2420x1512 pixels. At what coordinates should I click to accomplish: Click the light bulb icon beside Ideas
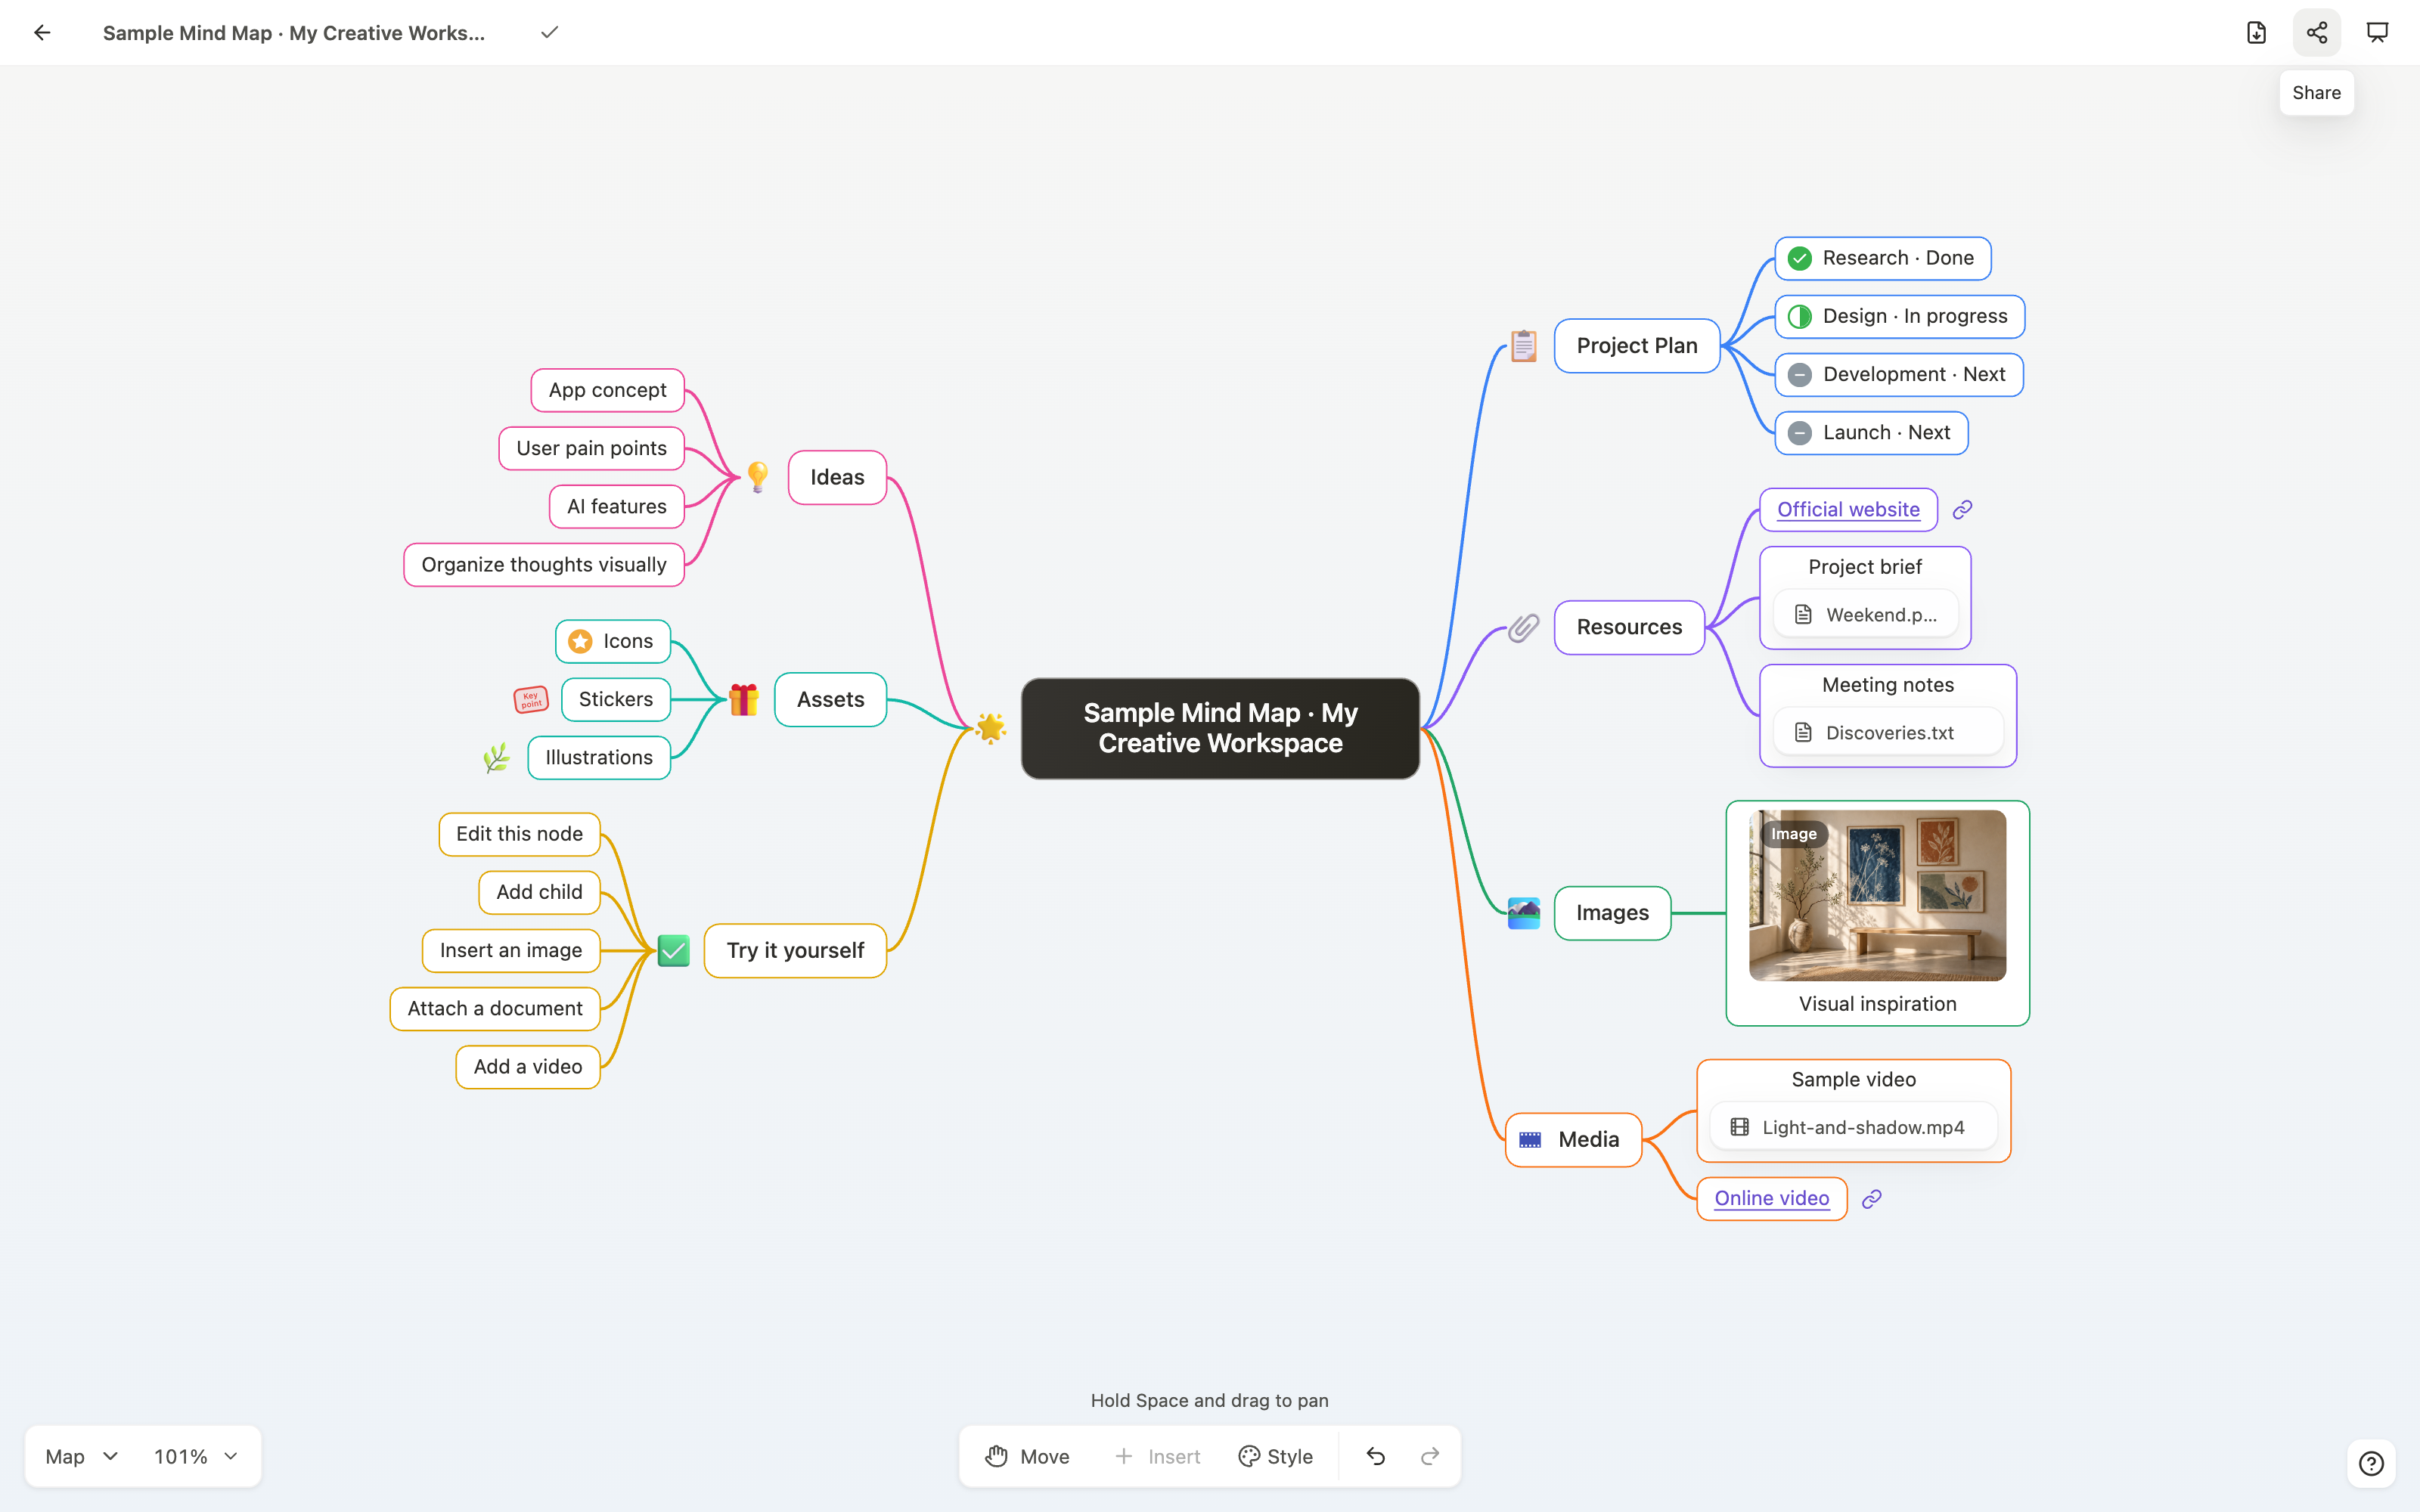click(758, 477)
